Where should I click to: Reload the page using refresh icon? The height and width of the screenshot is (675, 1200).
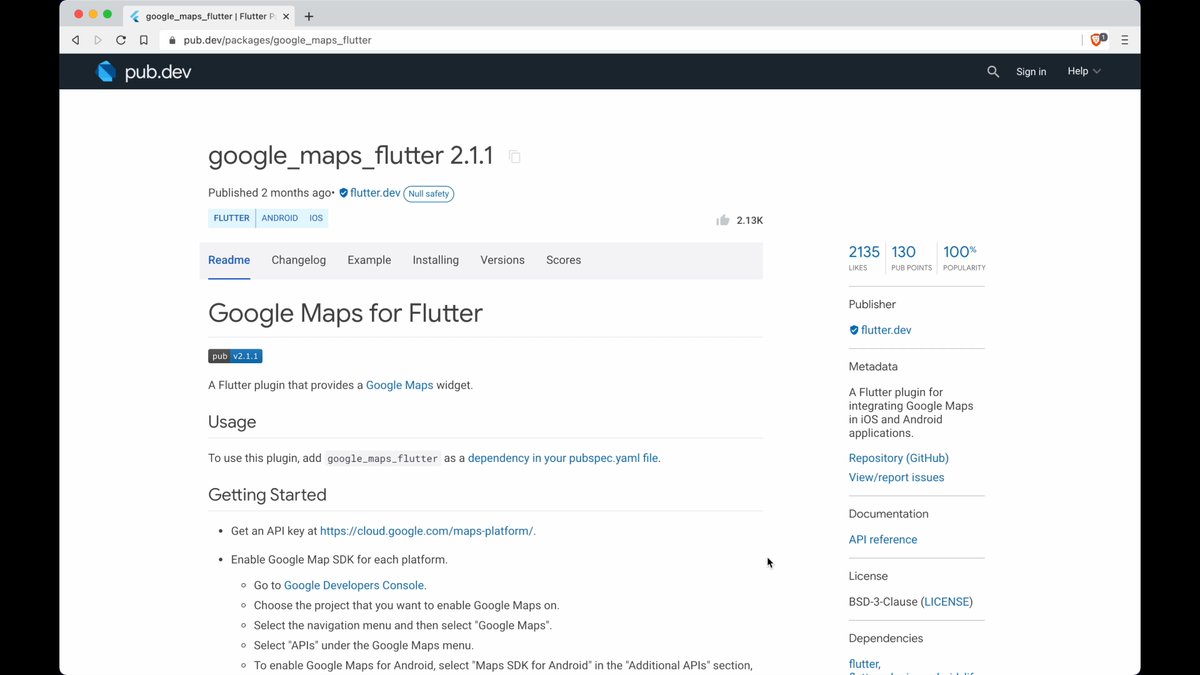pyautogui.click(x=121, y=40)
